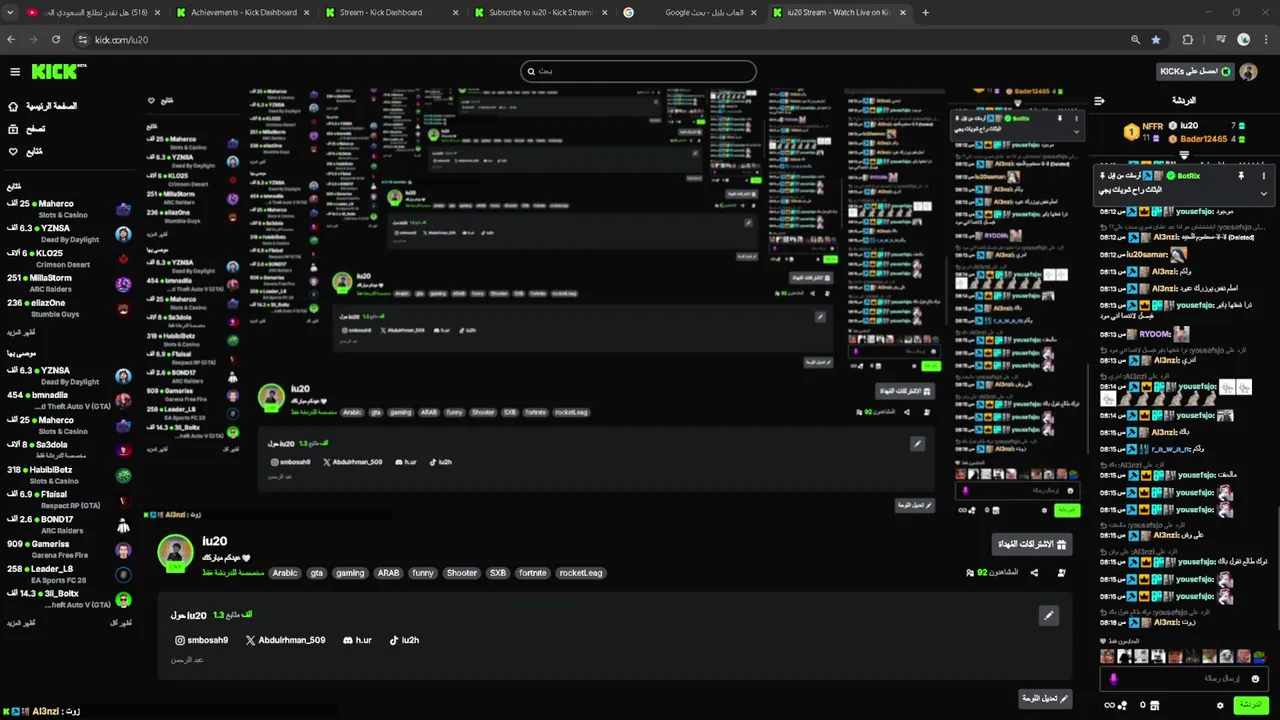Open Maherco channel in followed list
Screen dimensions: 1280x720
point(67,208)
